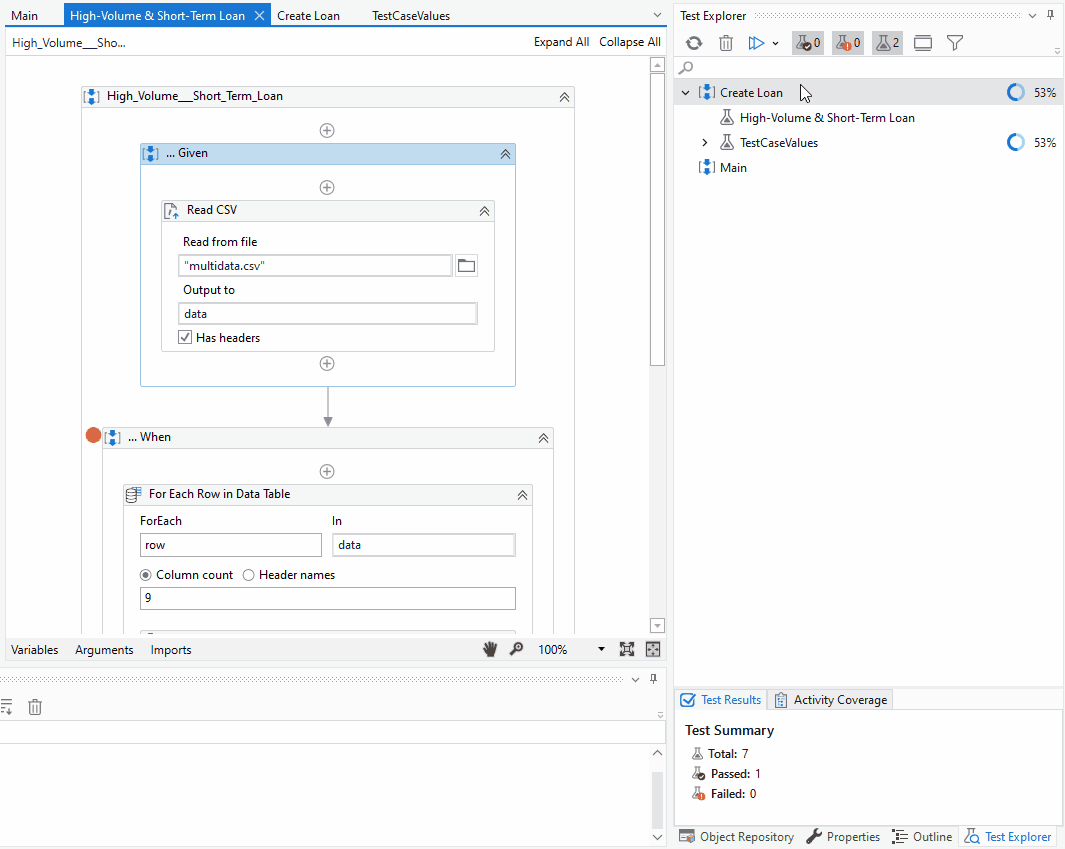The height and width of the screenshot is (849, 1065).
Task: Select the Header names radio button
Action: [x=249, y=575]
